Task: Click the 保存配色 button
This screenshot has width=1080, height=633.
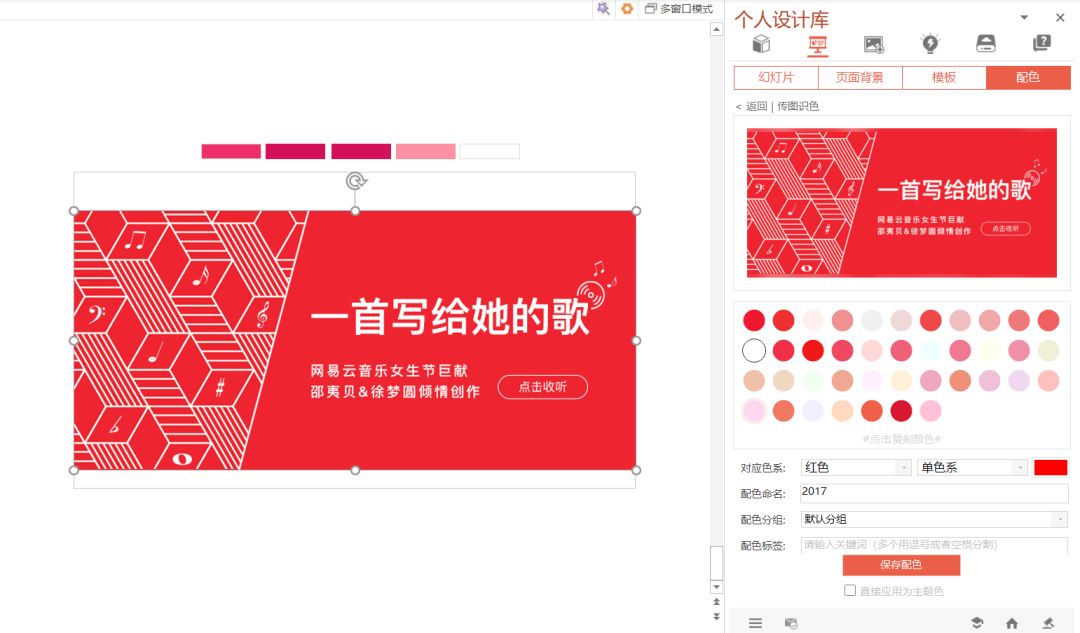Action: point(901,565)
